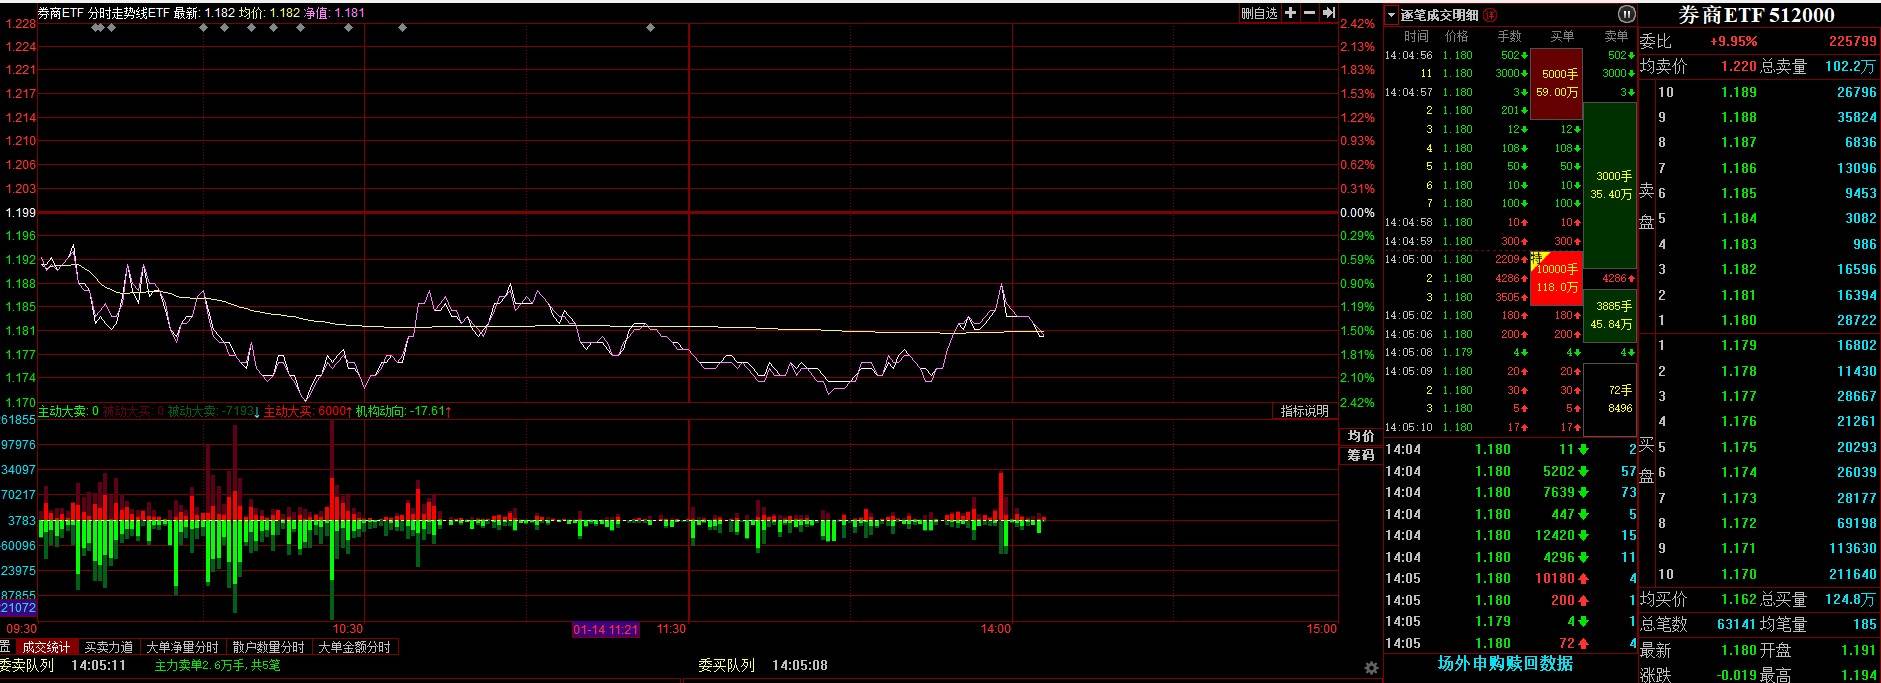1881x683 pixels.
Task: Click the 机构动向 -17.61 indicator
Action: coord(404,411)
